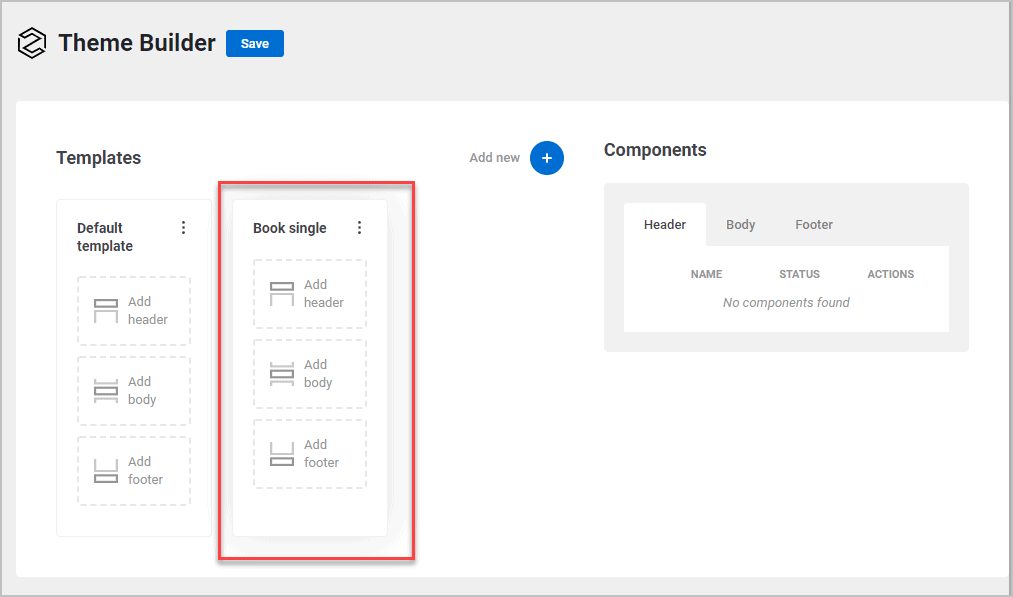Screen dimensions: 1013x597
Task: Click header icon in Book single template
Action: coord(282,294)
